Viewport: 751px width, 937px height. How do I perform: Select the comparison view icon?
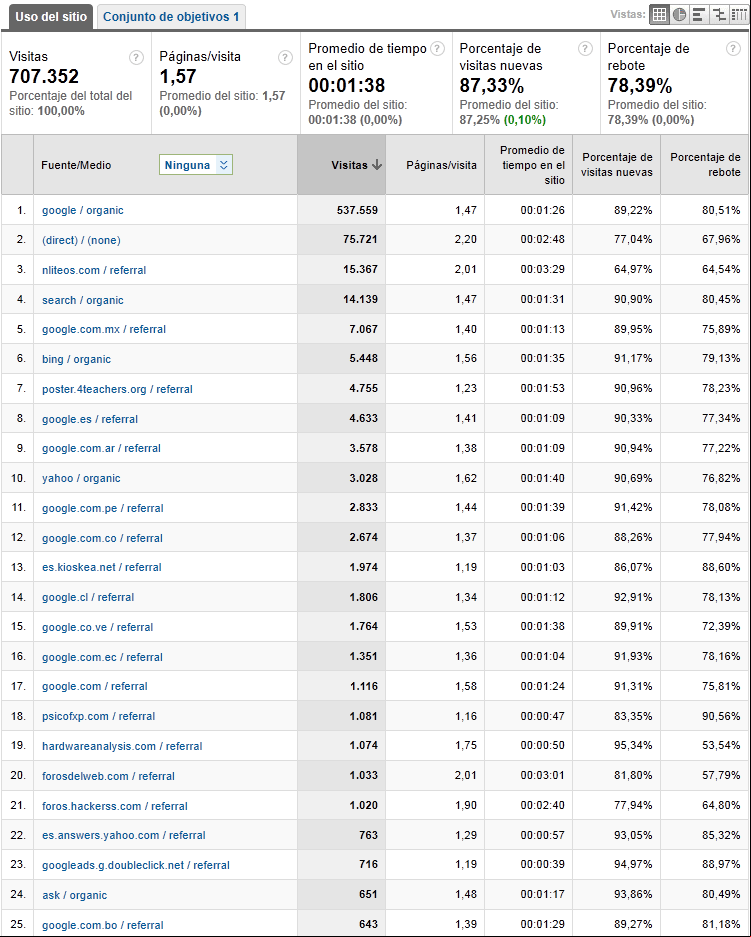tap(719, 15)
